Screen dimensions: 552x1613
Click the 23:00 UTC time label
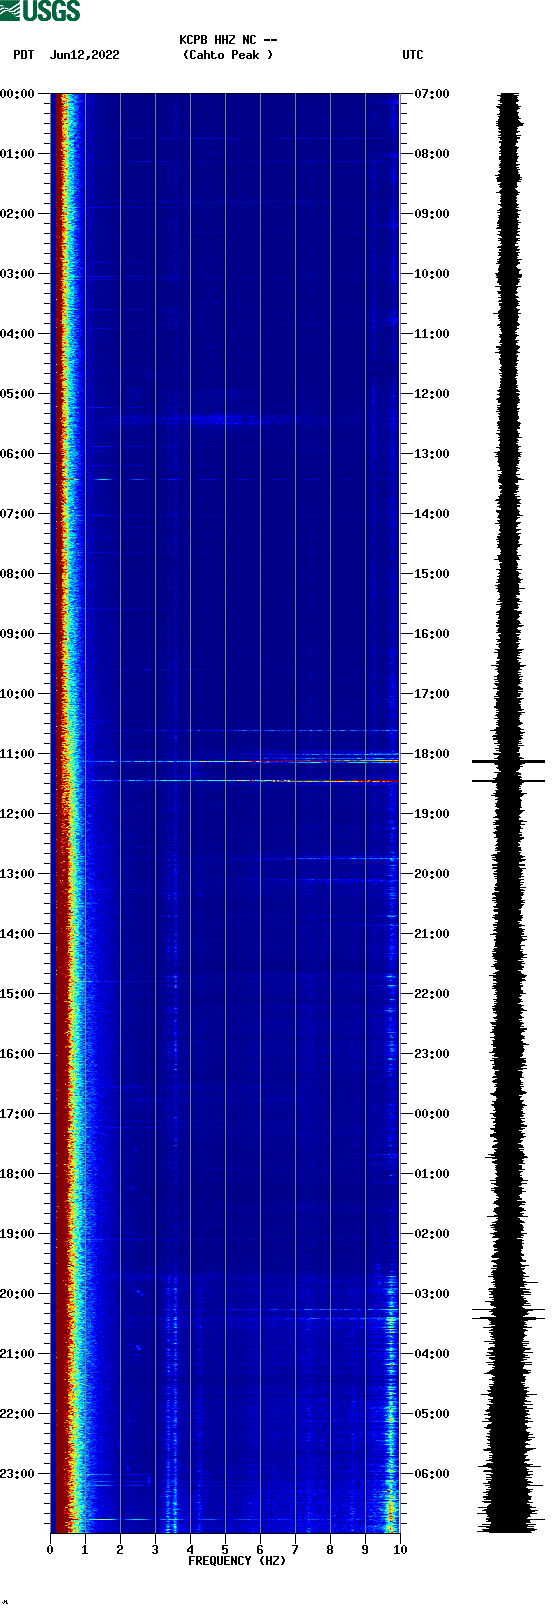pyautogui.click(x=432, y=1054)
